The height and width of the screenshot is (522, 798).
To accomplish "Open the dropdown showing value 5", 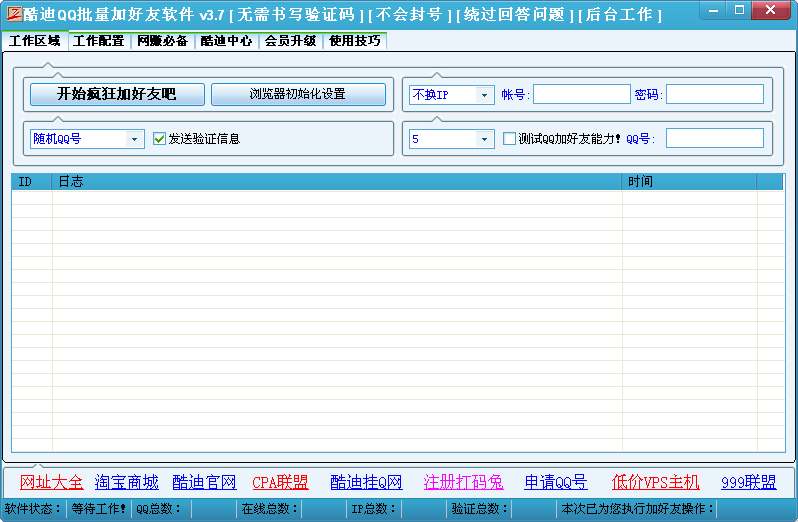I will click(x=484, y=139).
